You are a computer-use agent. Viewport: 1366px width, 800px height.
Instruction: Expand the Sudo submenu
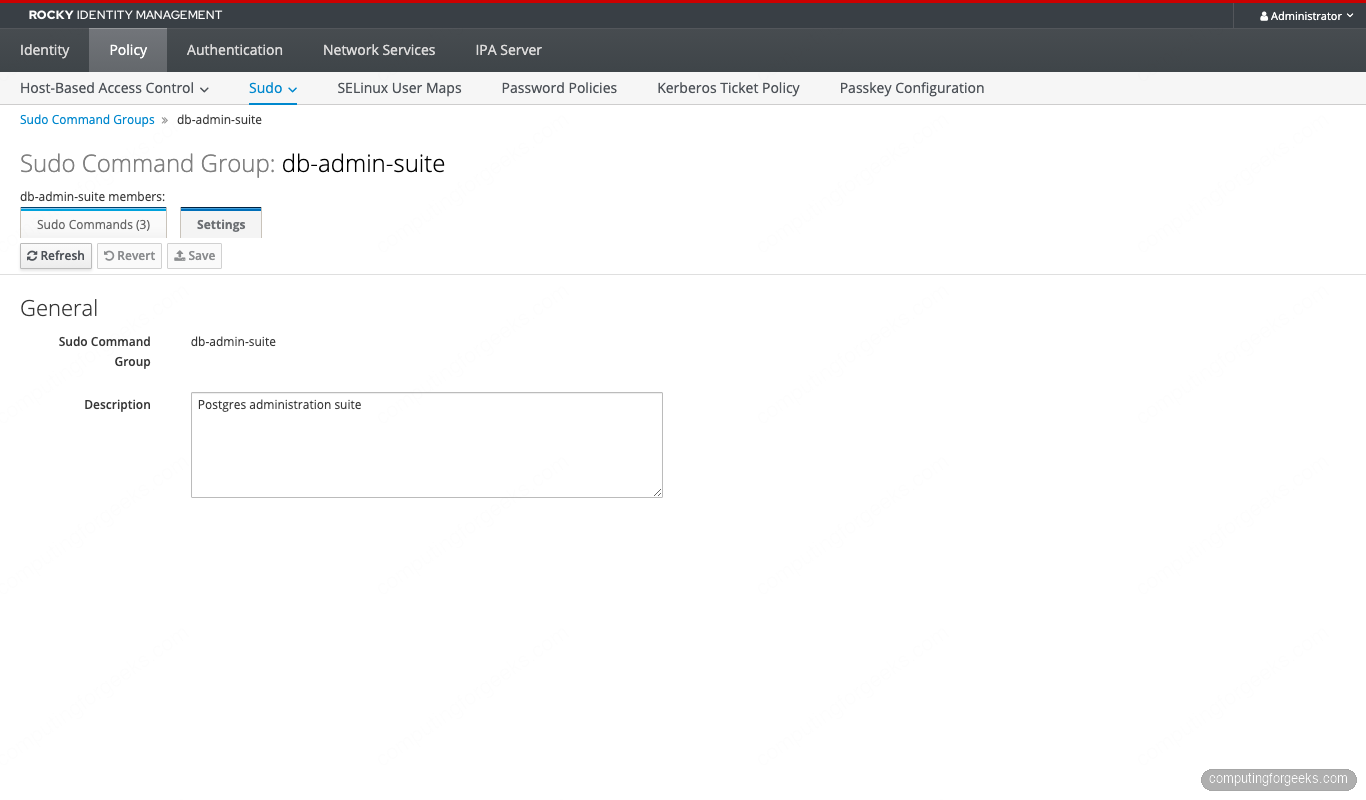tap(273, 88)
